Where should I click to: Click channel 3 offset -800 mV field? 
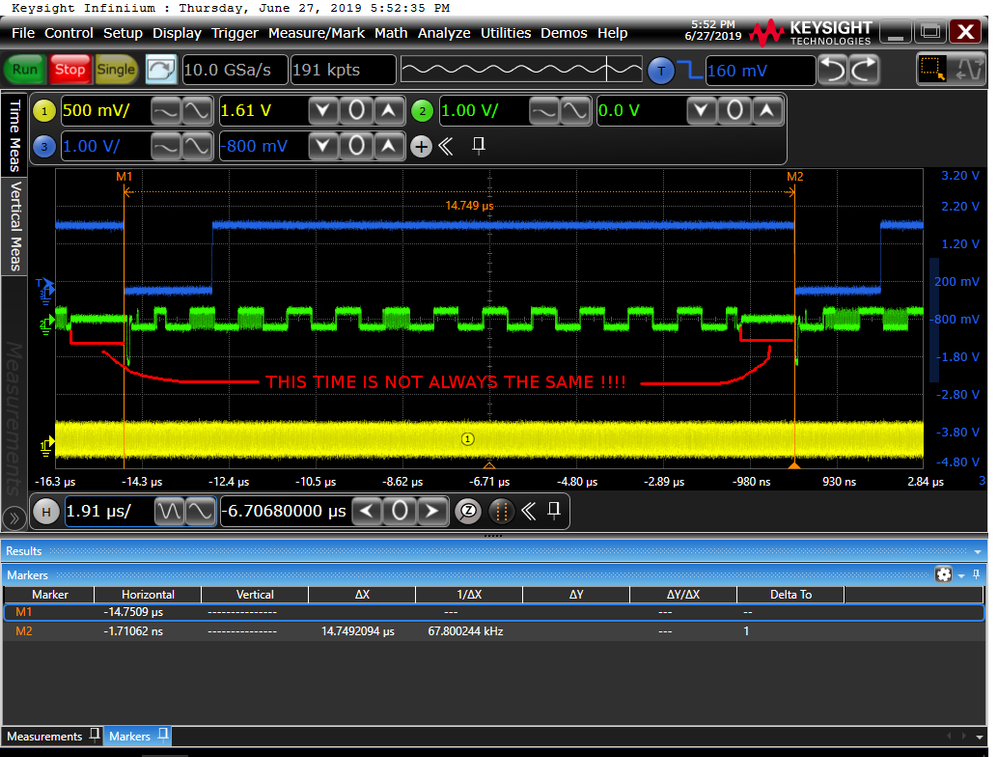[263, 146]
